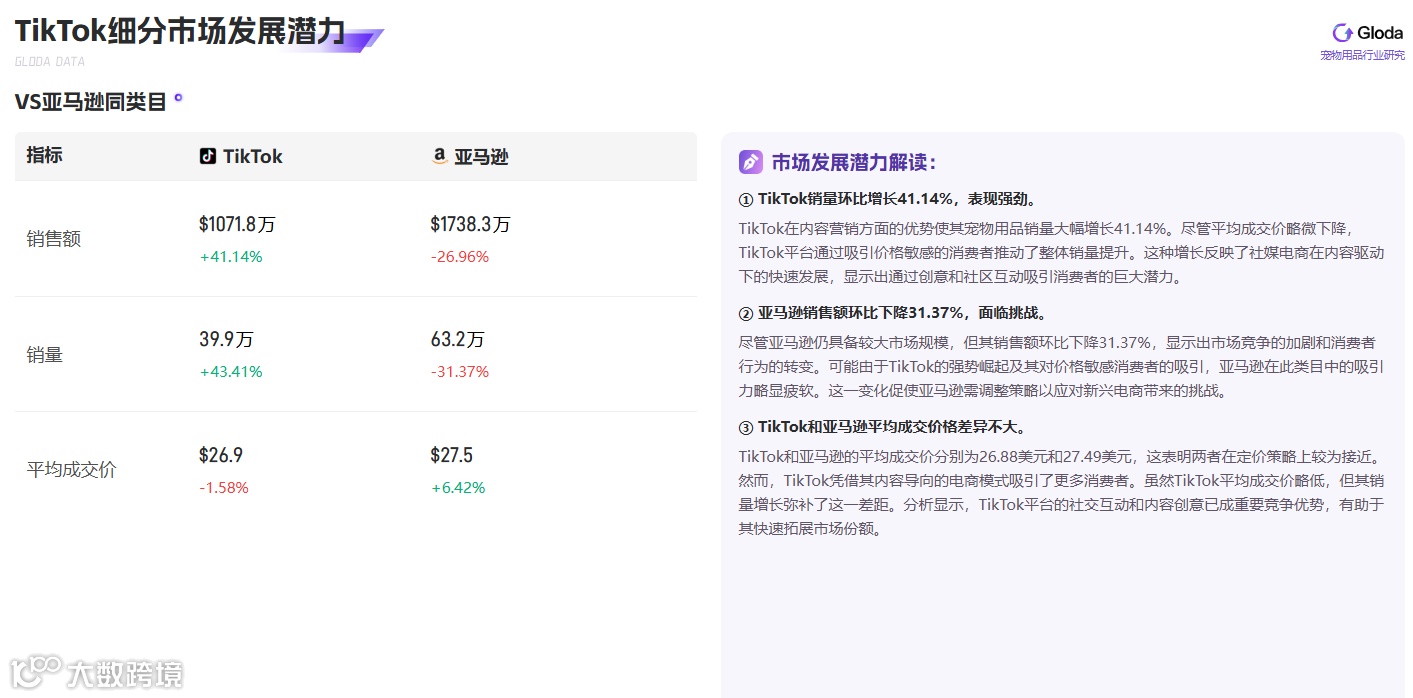Image resolution: width=1413 pixels, height=698 pixels.
Task: Click the VS亚马逊同类目 heading
Action: pyautogui.click(x=91, y=101)
